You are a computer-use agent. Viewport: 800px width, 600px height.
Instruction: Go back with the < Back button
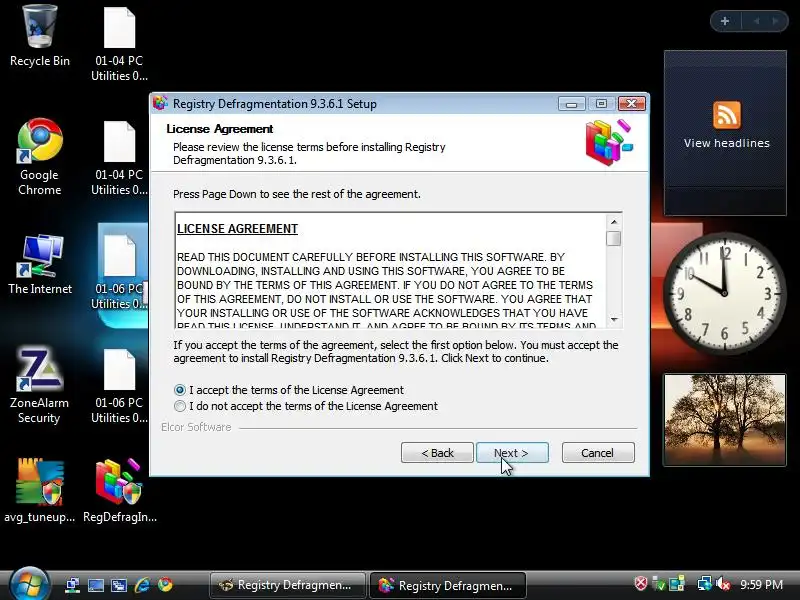click(x=437, y=453)
